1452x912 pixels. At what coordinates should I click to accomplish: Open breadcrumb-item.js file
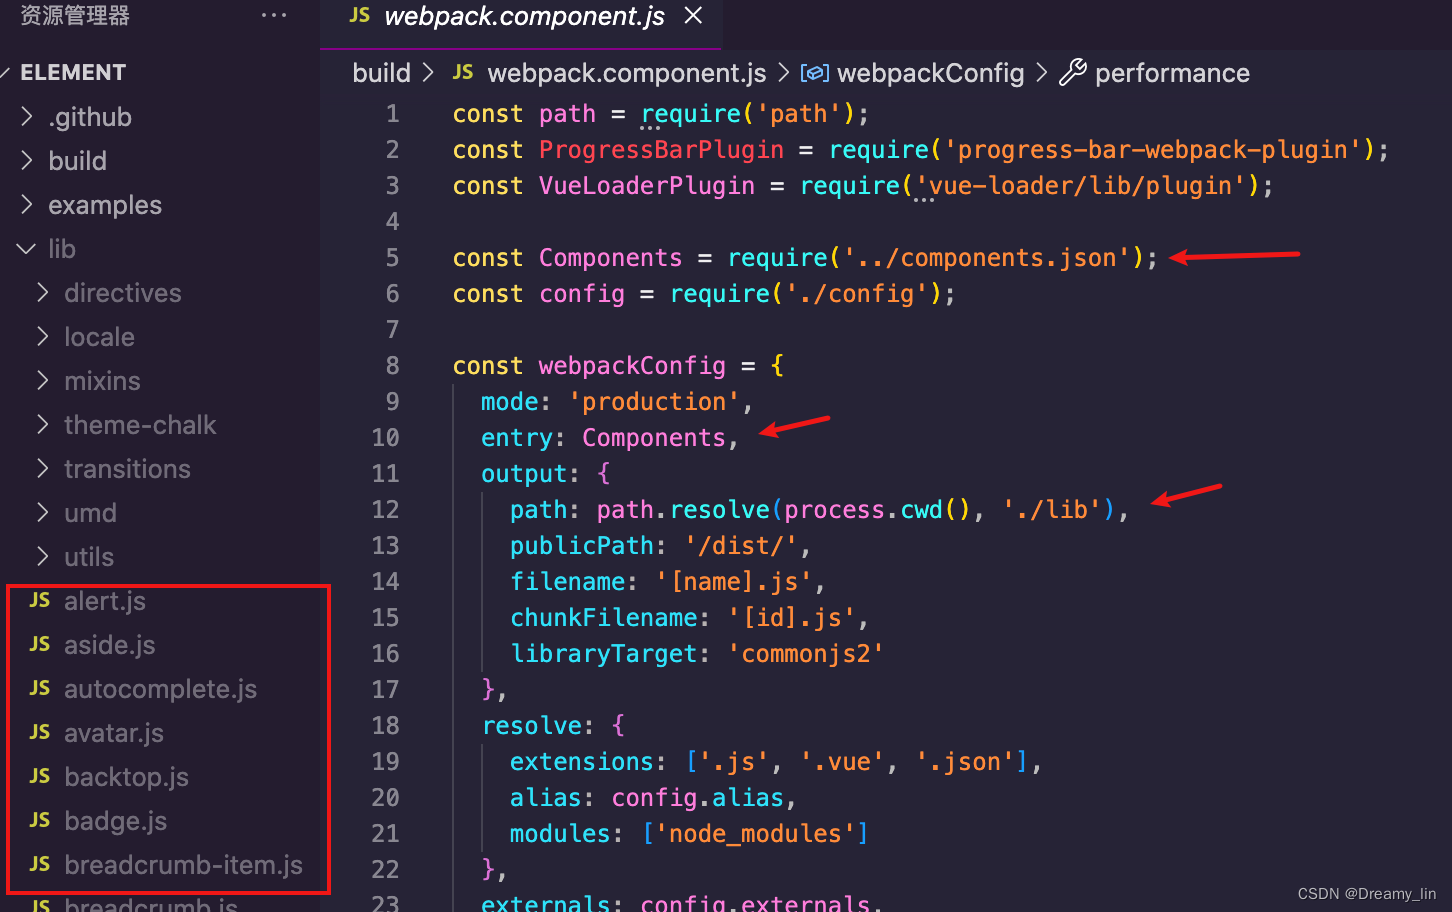click(183, 865)
